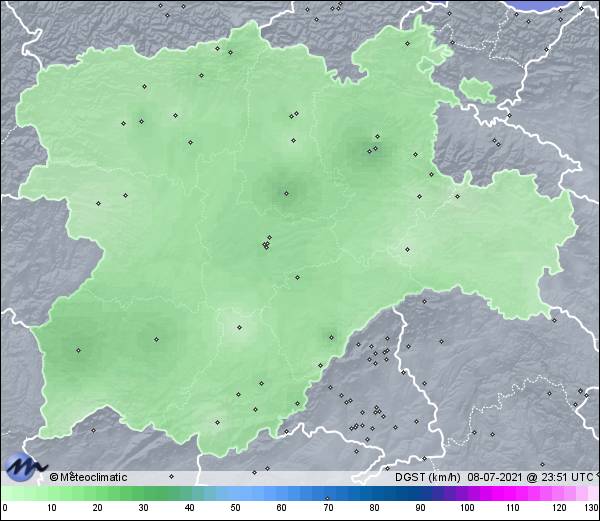
Task: Select the 70 label under the color scale
Action: tap(328, 508)
